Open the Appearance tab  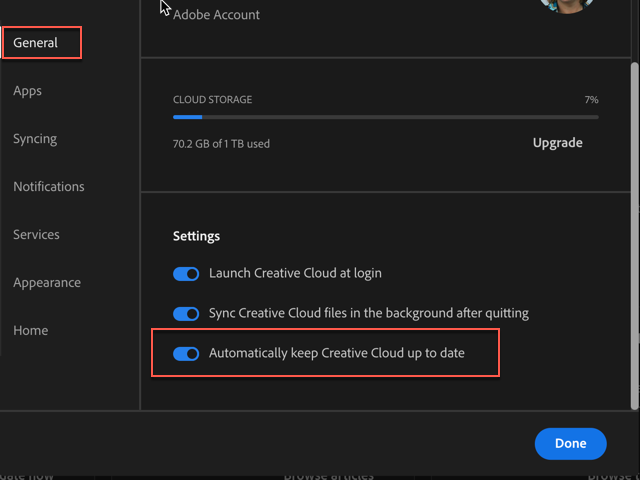tap(47, 282)
